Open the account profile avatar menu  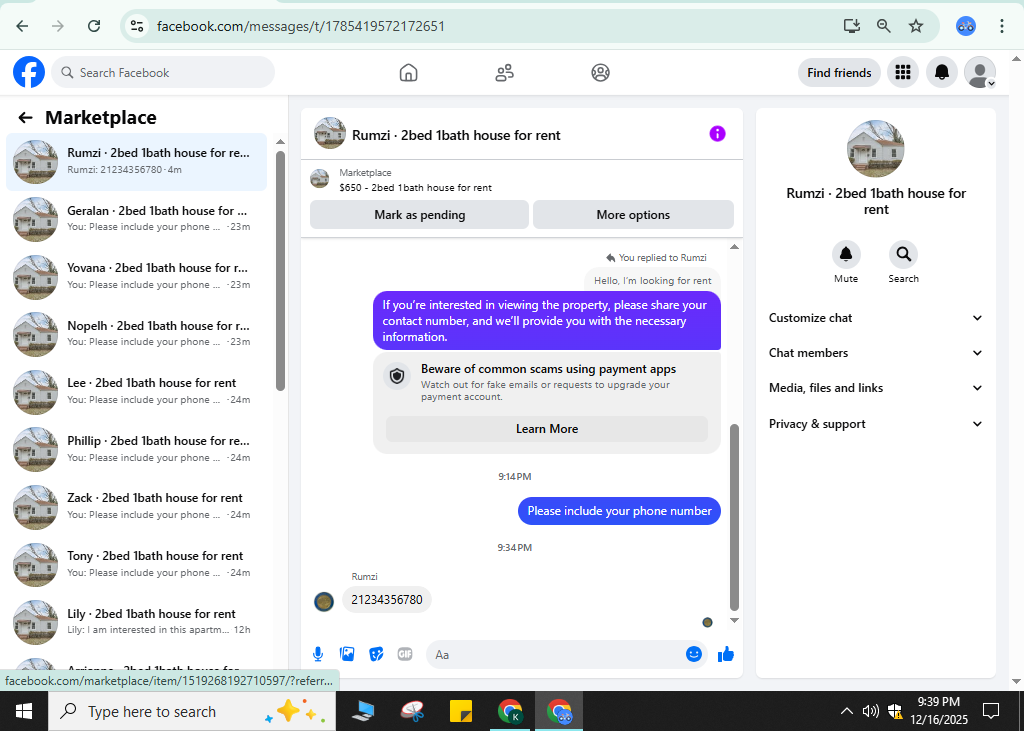980,73
